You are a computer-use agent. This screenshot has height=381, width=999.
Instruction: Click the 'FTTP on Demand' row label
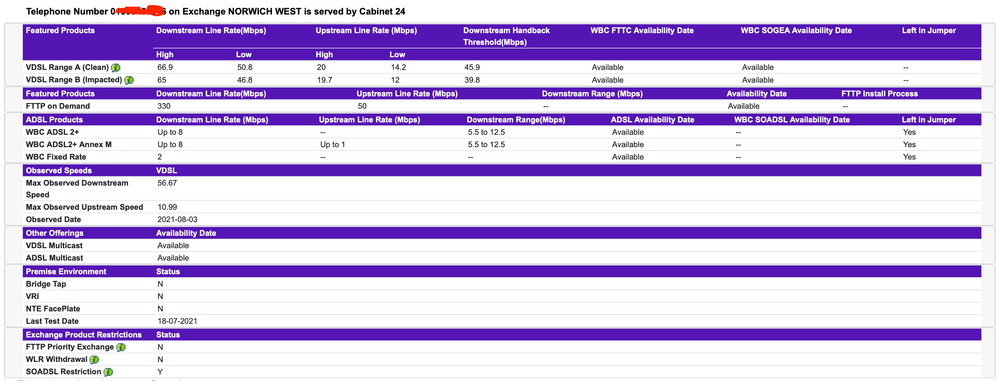[58, 106]
